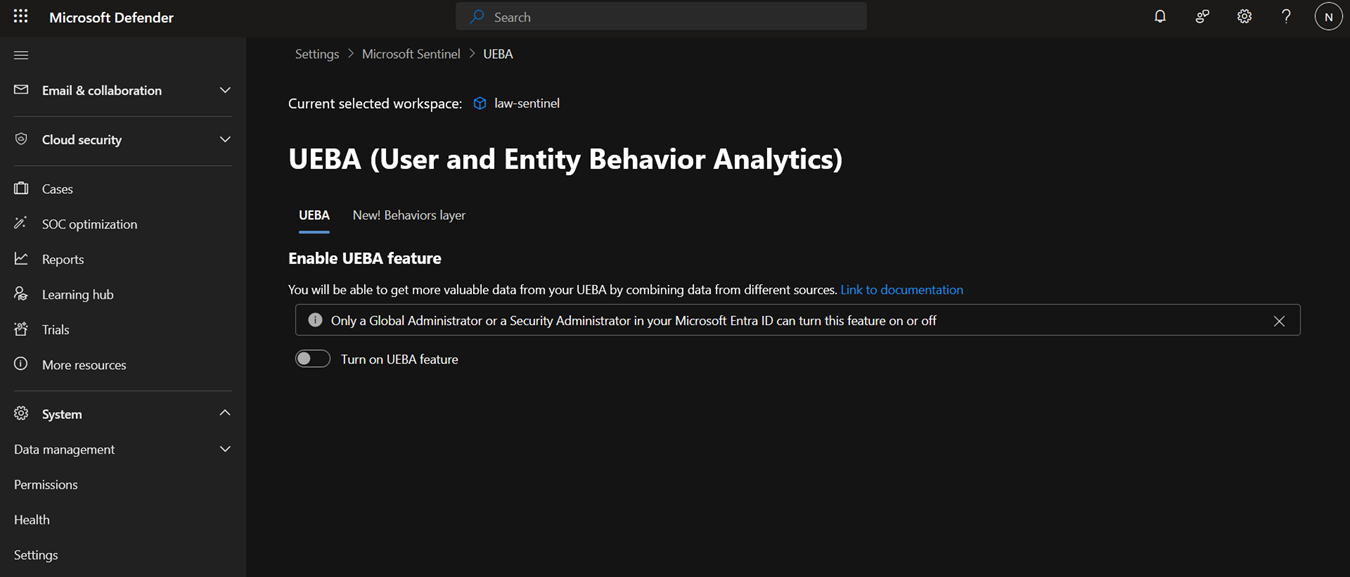Click the Learning hub icon
The width and height of the screenshot is (1350, 577).
pos(21,294)
